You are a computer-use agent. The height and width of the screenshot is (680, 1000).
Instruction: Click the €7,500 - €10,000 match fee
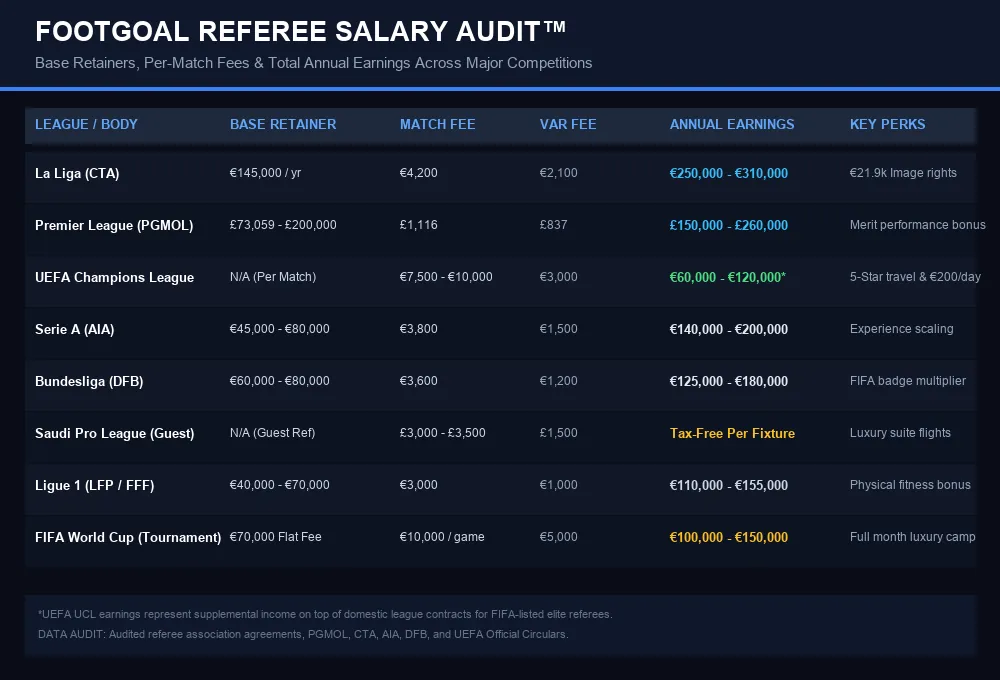[x=446, y=277]
